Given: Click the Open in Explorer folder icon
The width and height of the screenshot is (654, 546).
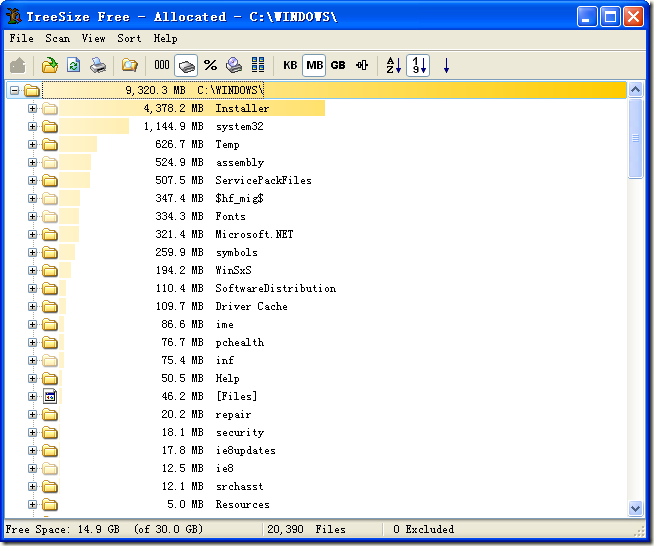Looking at the screenshot, I should [x=129, y=65].
